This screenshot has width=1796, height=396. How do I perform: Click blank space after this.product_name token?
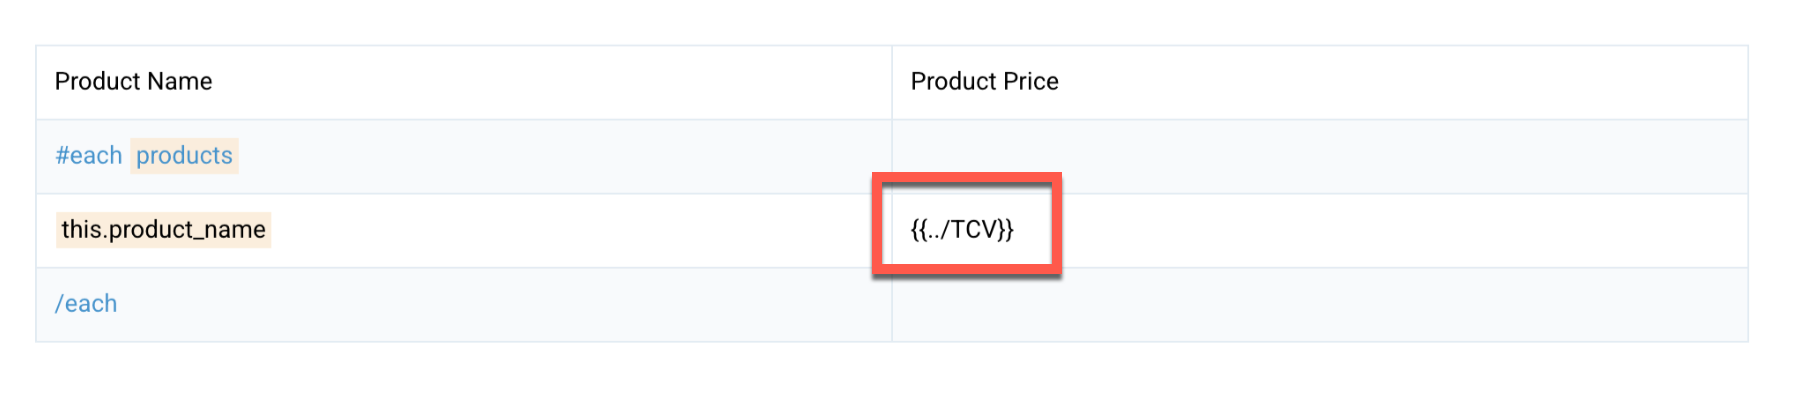[x=580, y=230]
